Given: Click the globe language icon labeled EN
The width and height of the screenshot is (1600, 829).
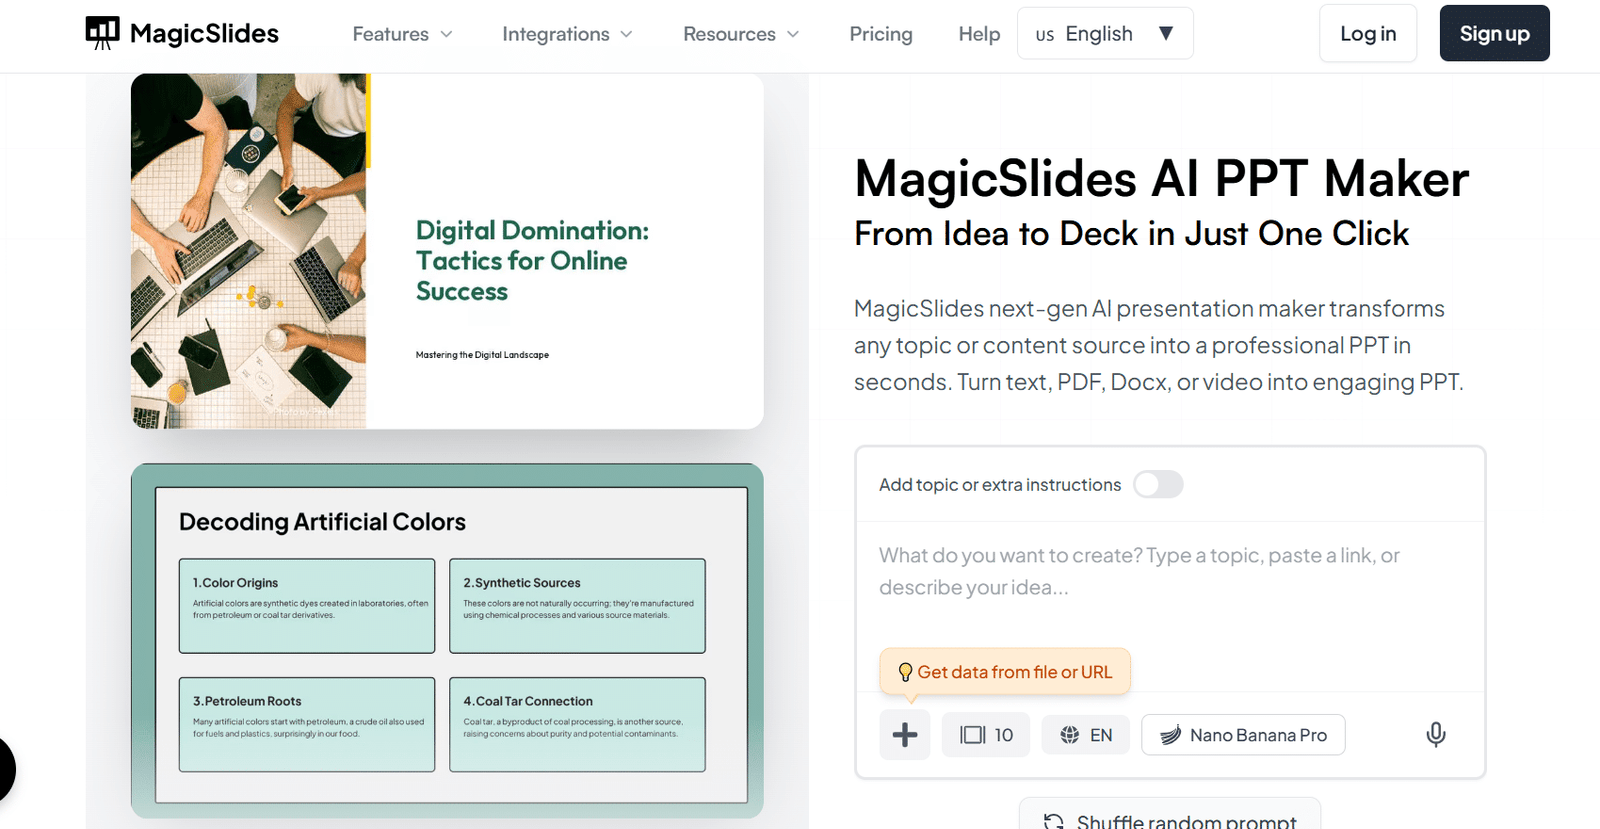Looking at the screenshot, I should pos(1069,735).
